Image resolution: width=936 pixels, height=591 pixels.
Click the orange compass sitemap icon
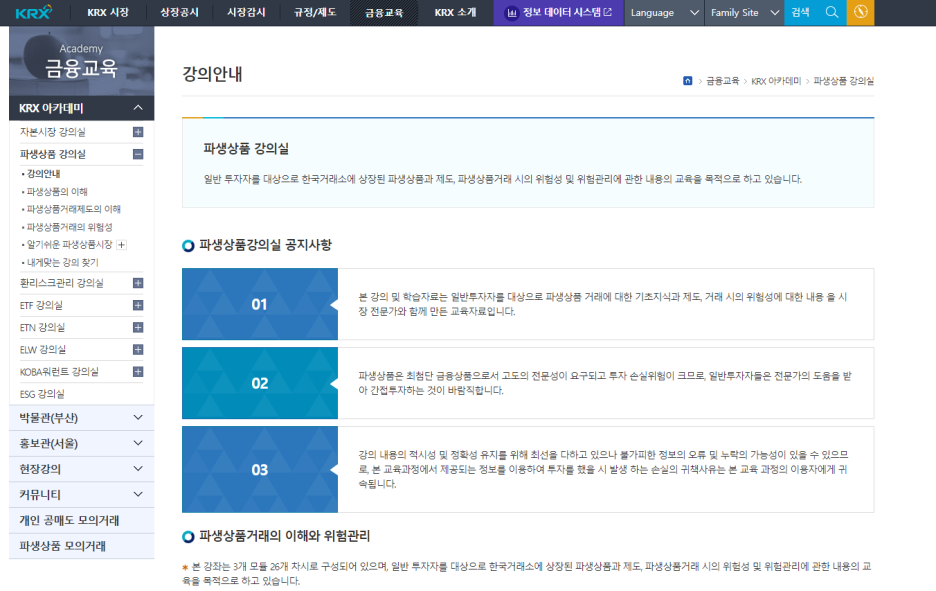(860, 12)
